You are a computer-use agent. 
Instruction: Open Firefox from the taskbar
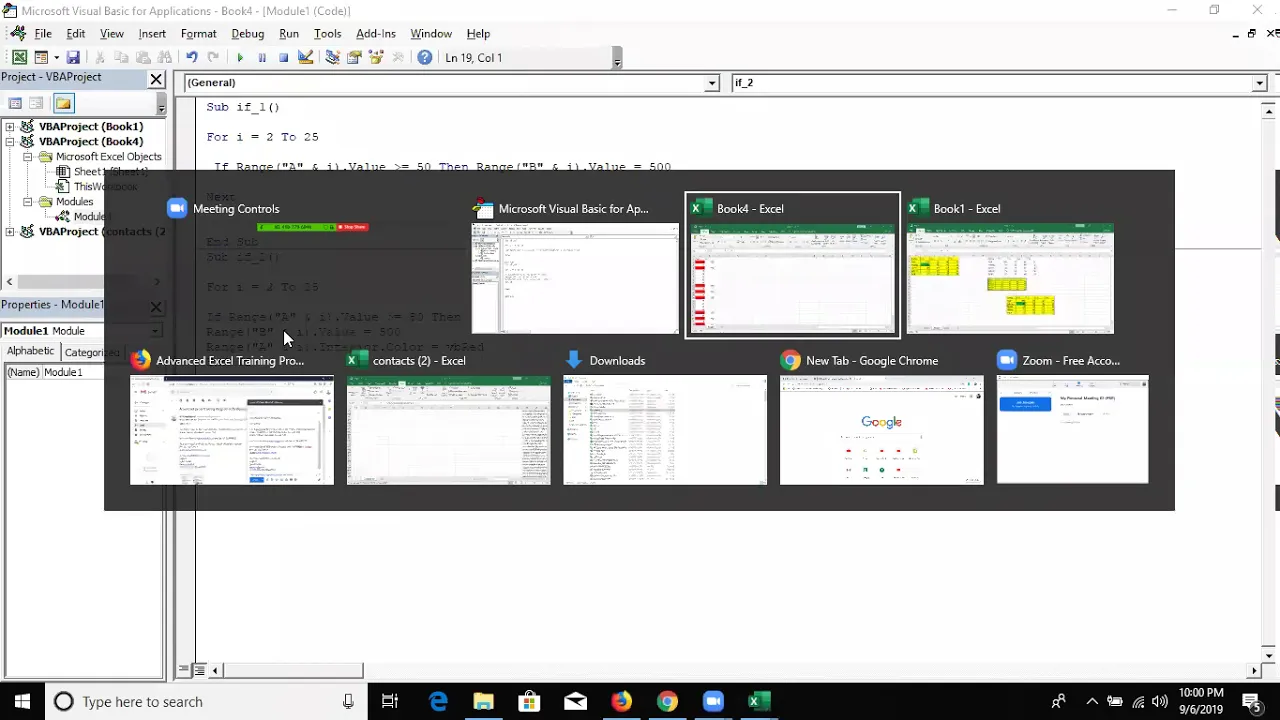coord(621,702)
